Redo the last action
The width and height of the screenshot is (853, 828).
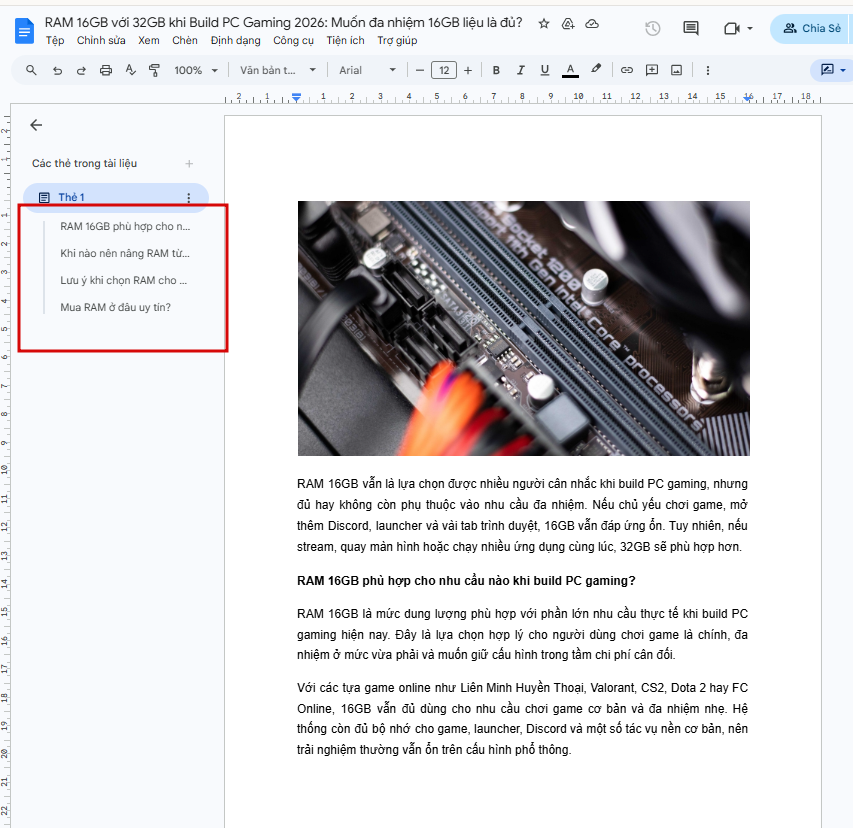81,70
